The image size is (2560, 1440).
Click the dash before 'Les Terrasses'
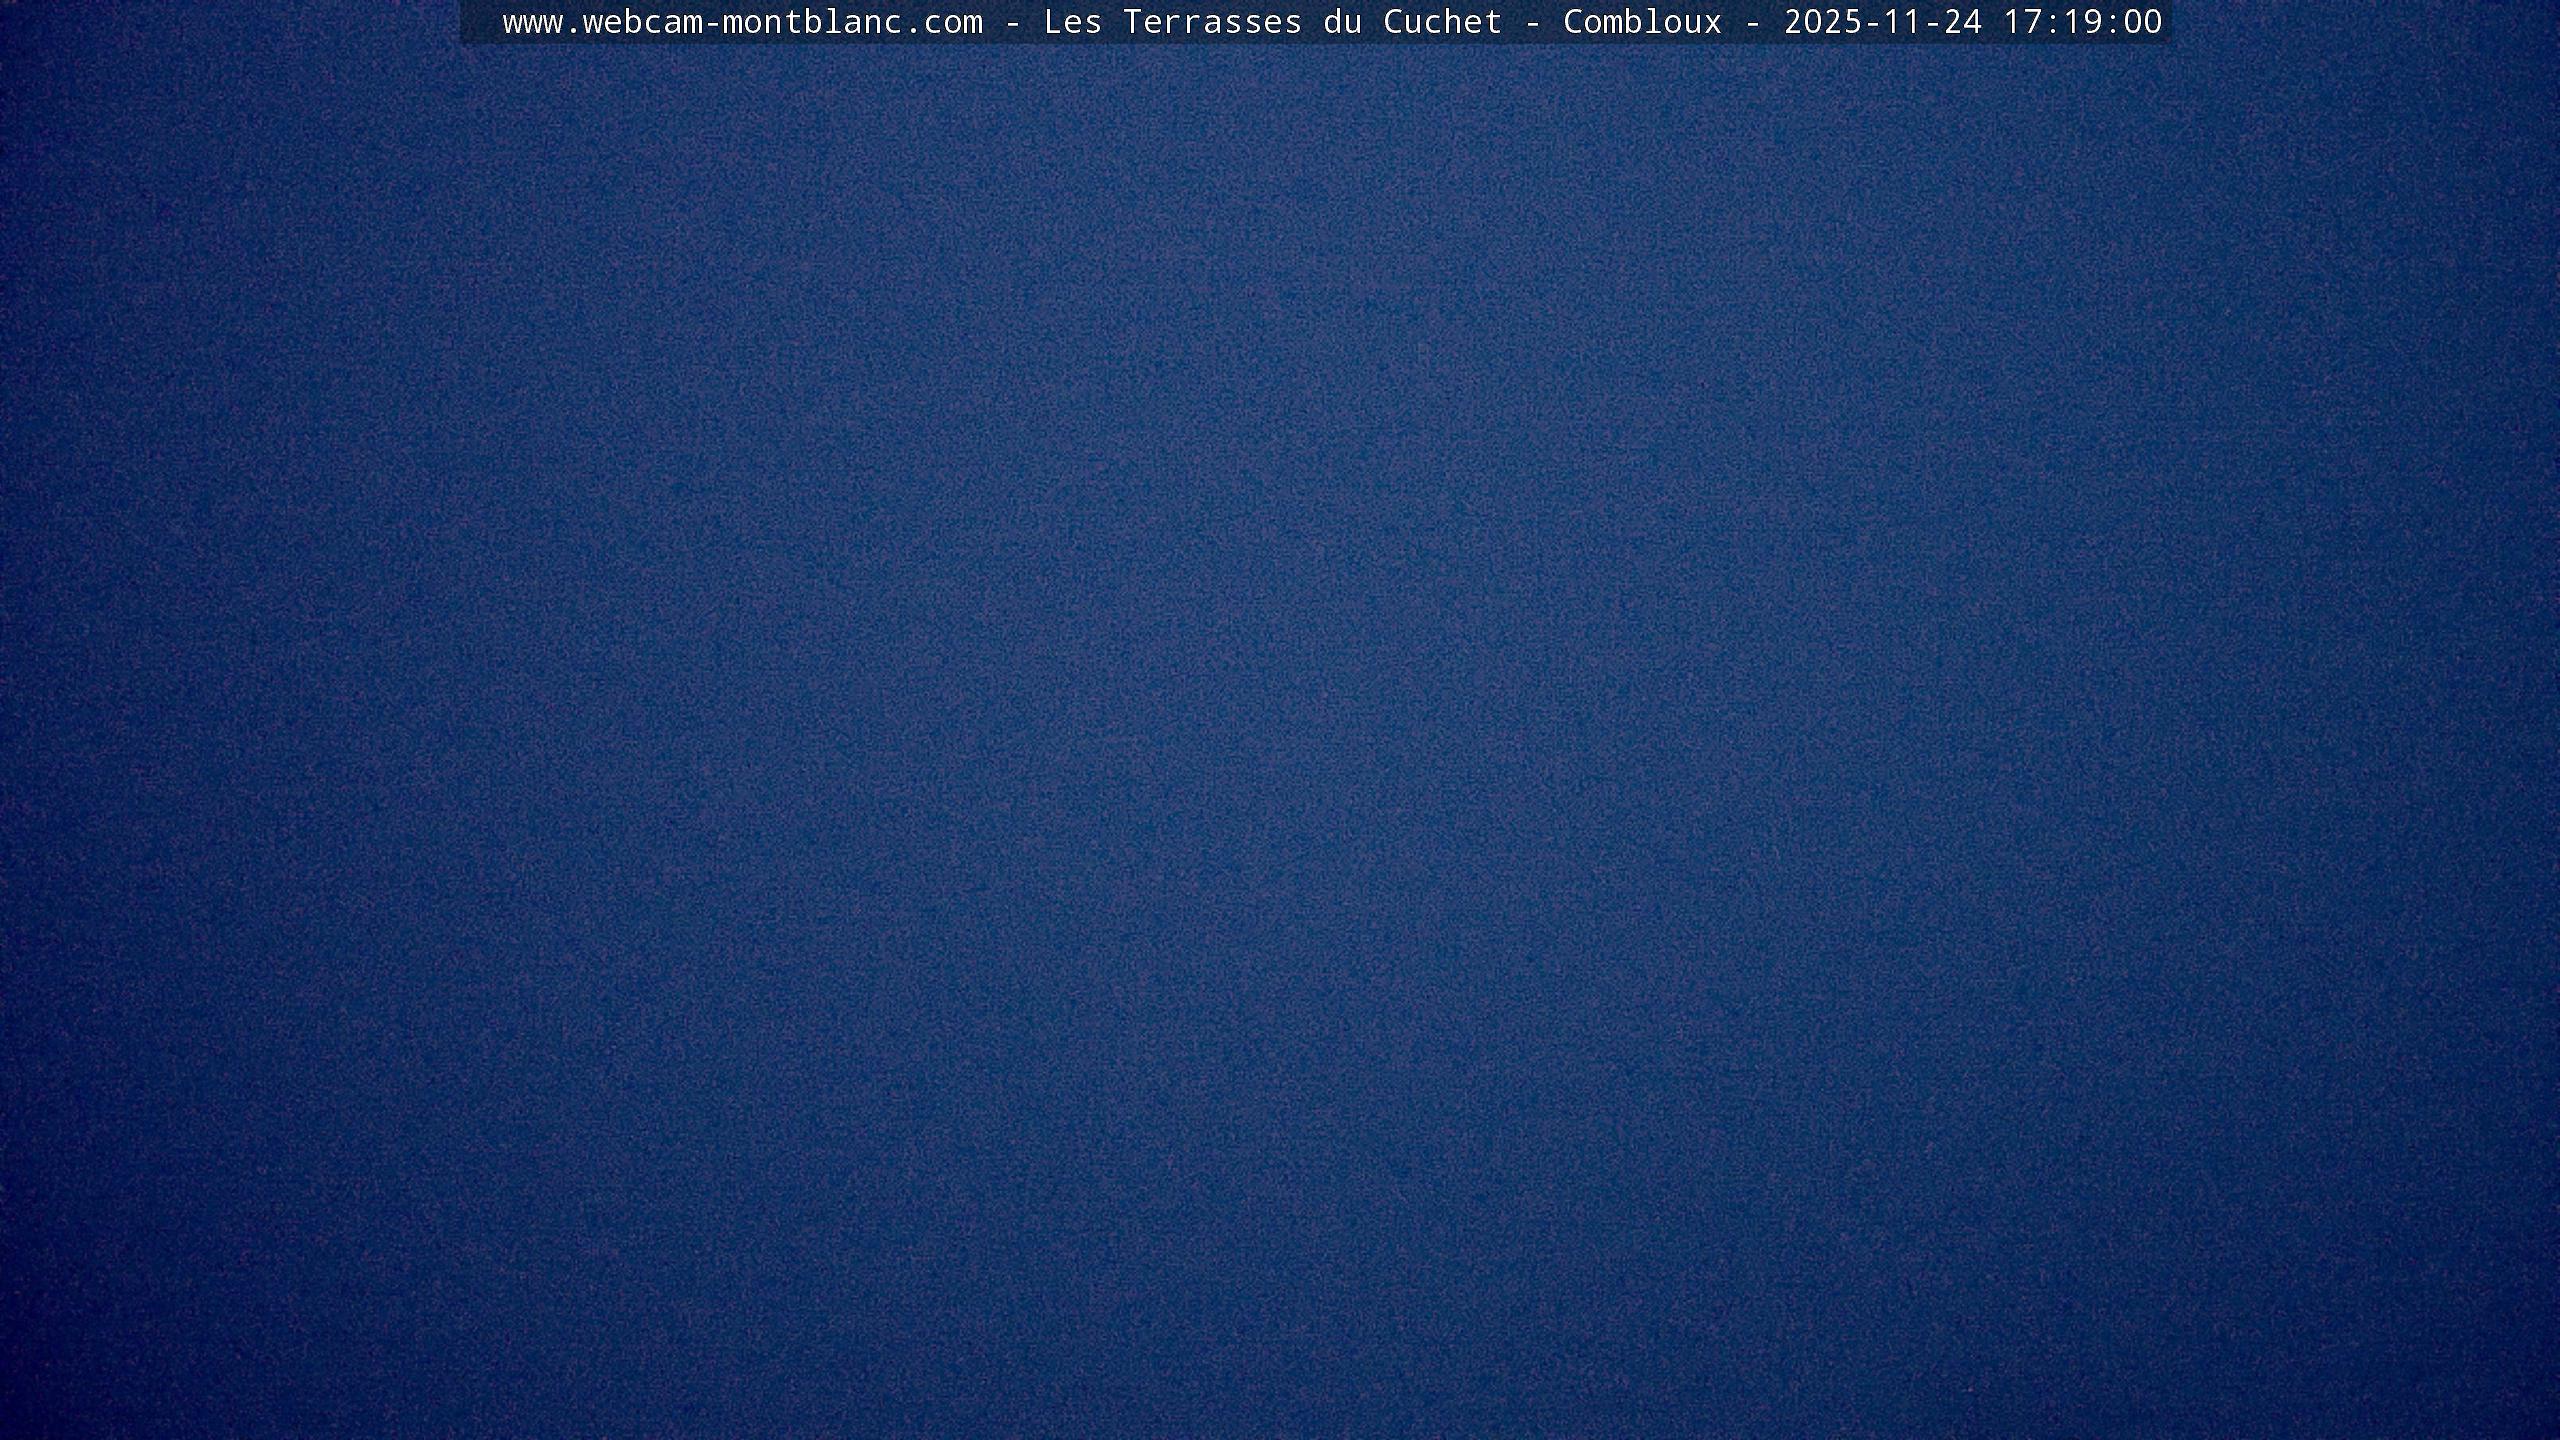[1012, 22]
